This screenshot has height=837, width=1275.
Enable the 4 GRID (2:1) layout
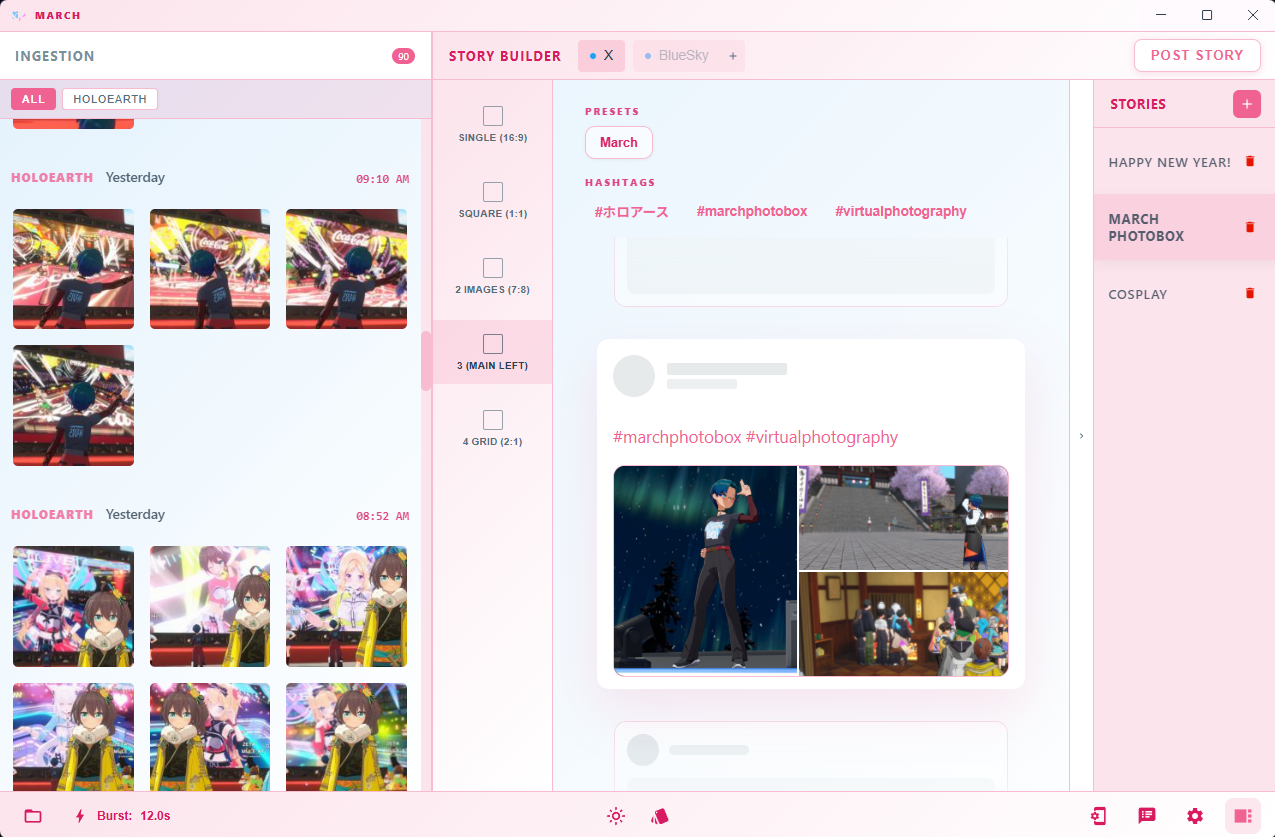[x=492, y=420]
